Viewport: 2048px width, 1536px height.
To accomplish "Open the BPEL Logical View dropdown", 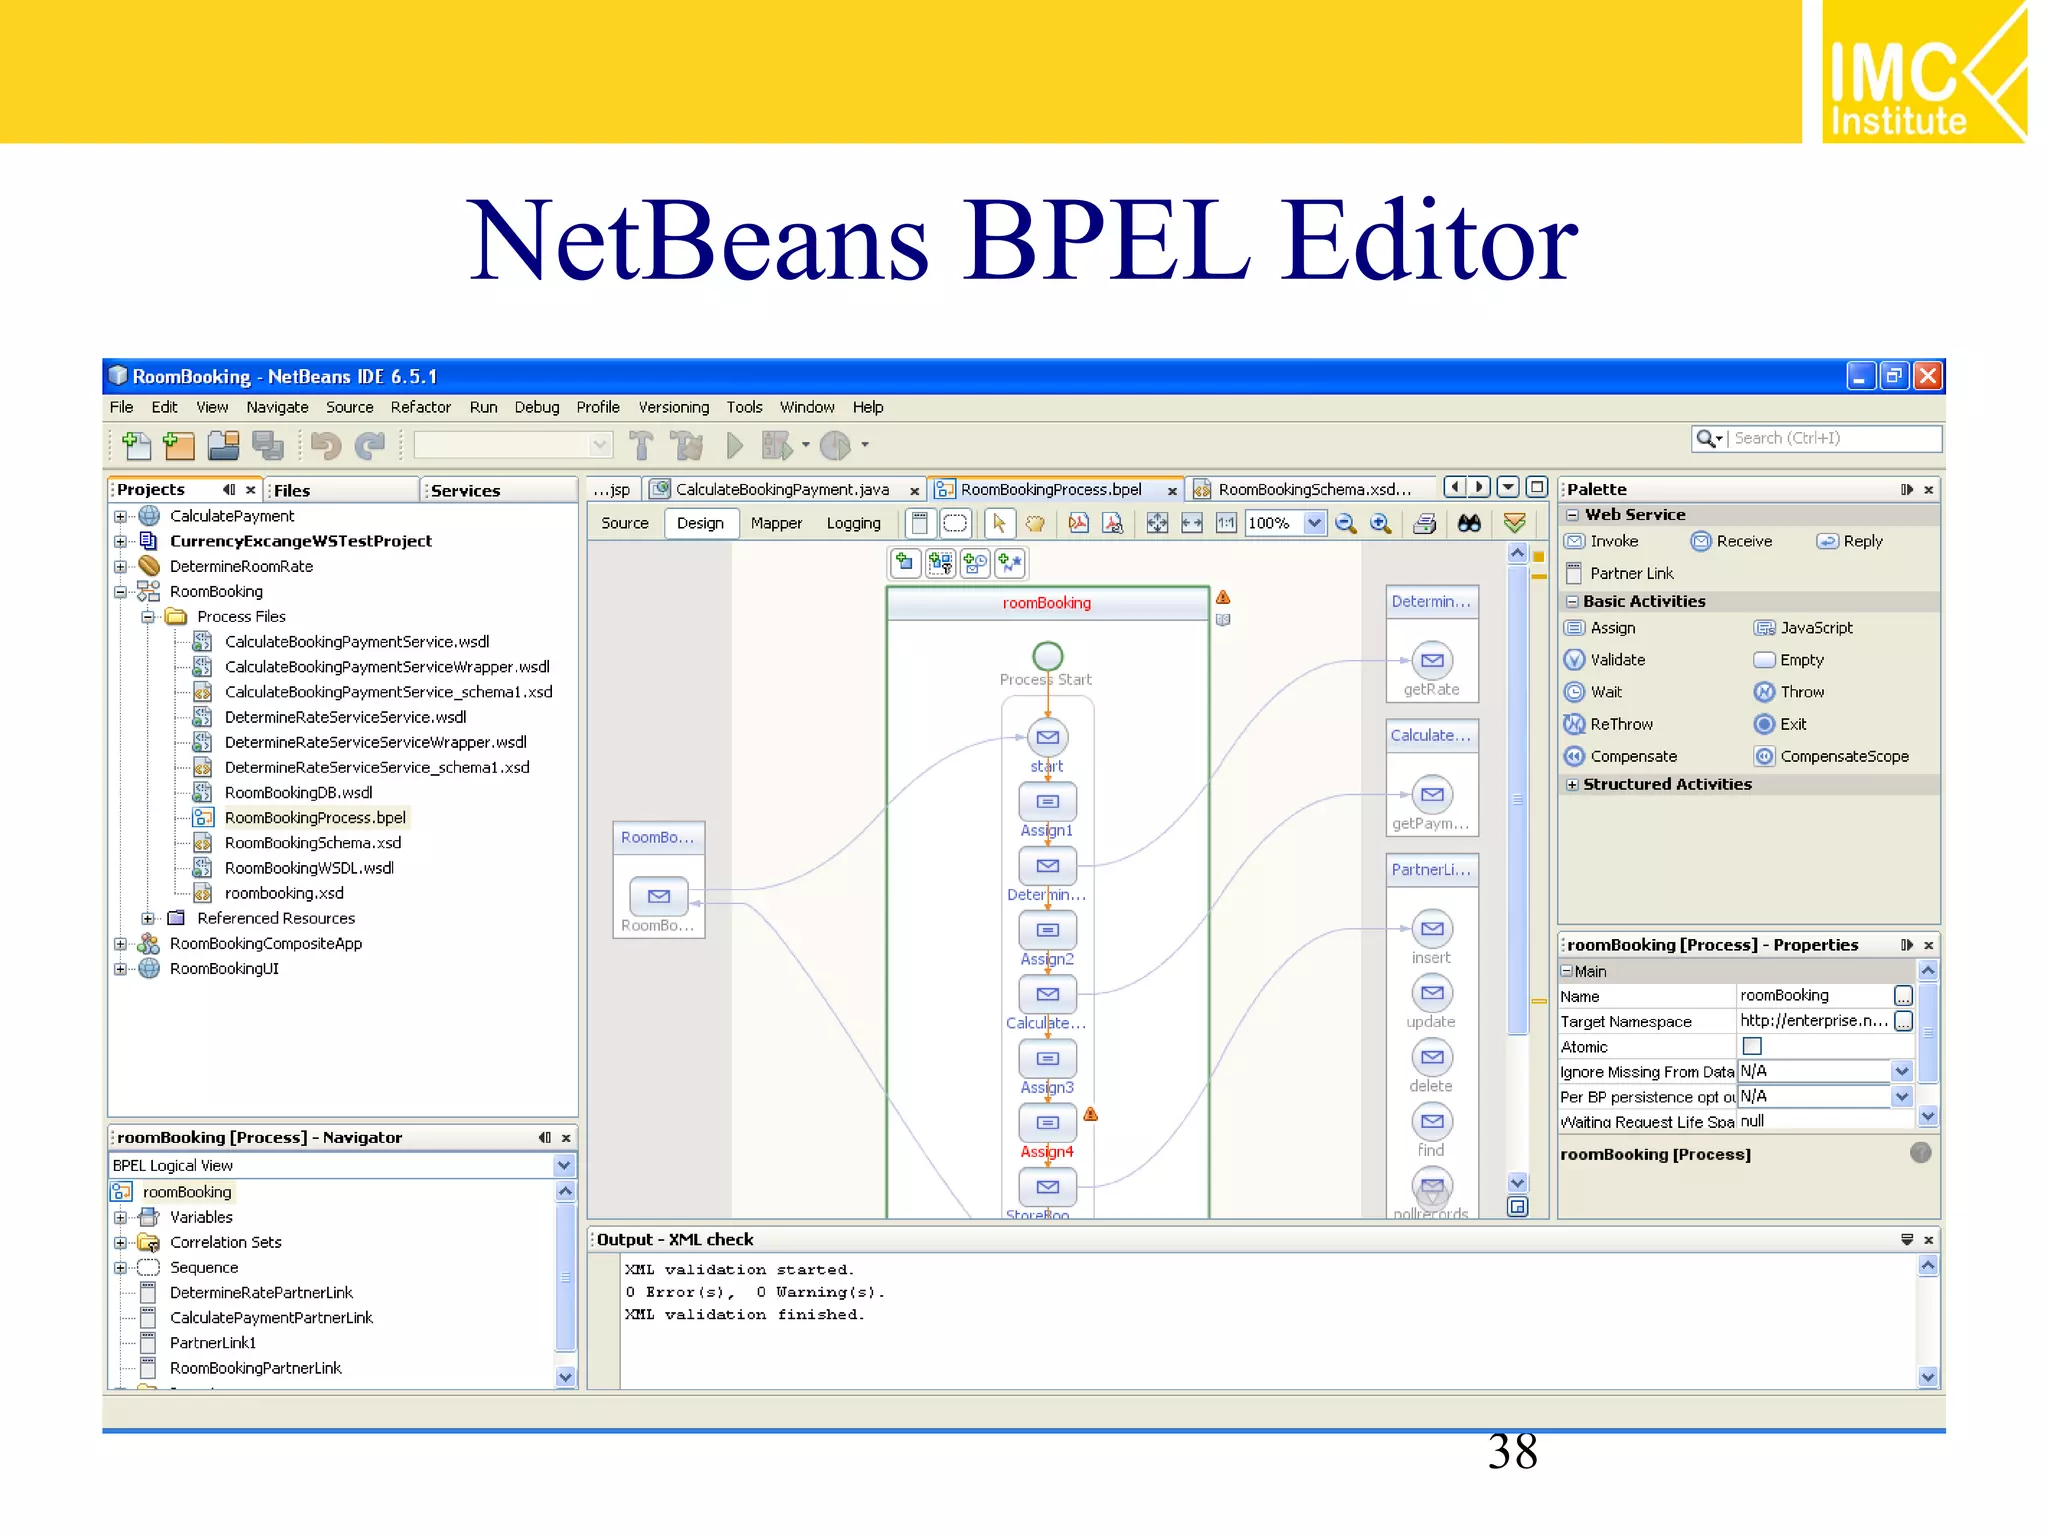I will pyautogui.click(x=564, y=1165).
